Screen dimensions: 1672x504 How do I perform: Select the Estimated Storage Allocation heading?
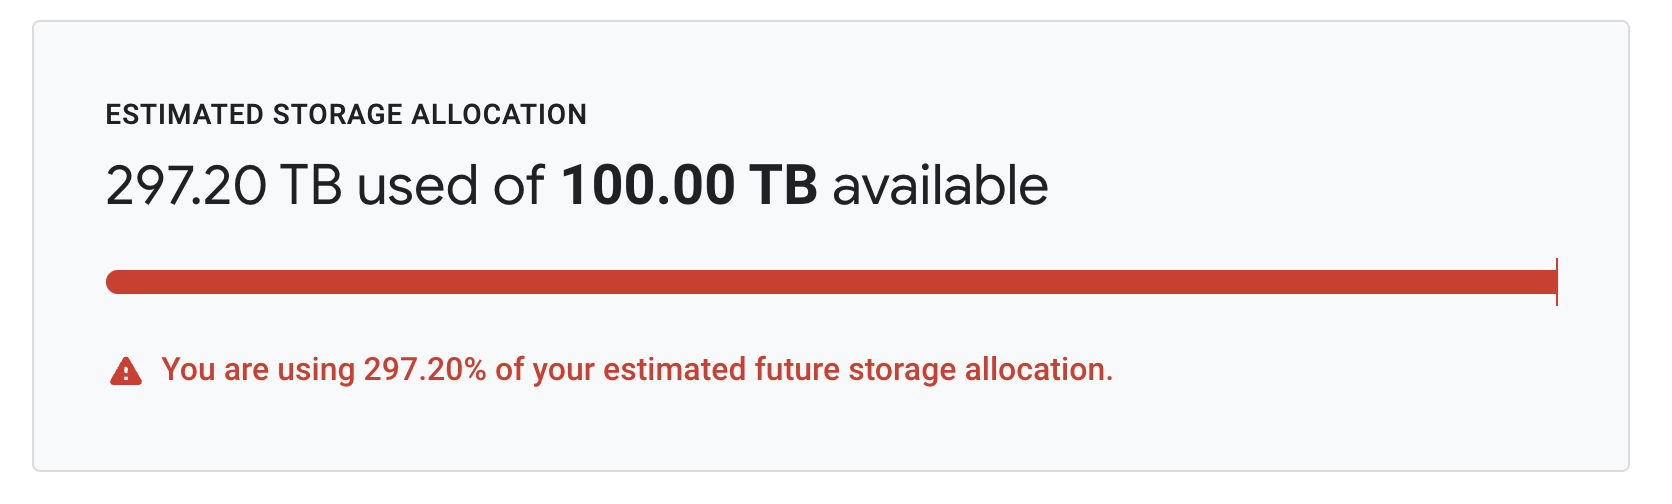tap(346, 115)
